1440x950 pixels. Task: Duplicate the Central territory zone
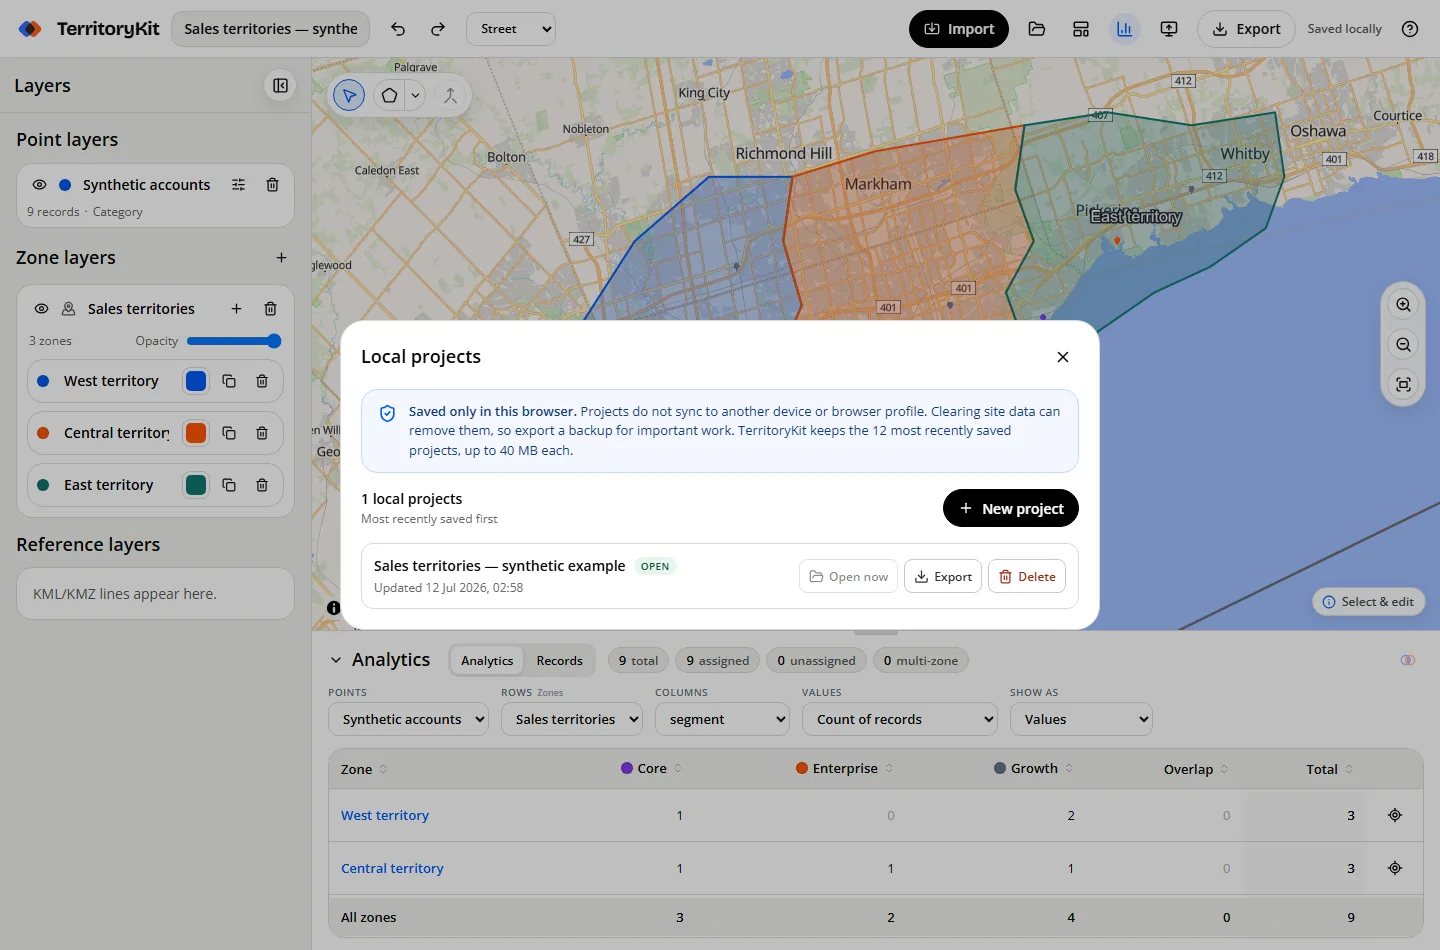coord(229,433)
